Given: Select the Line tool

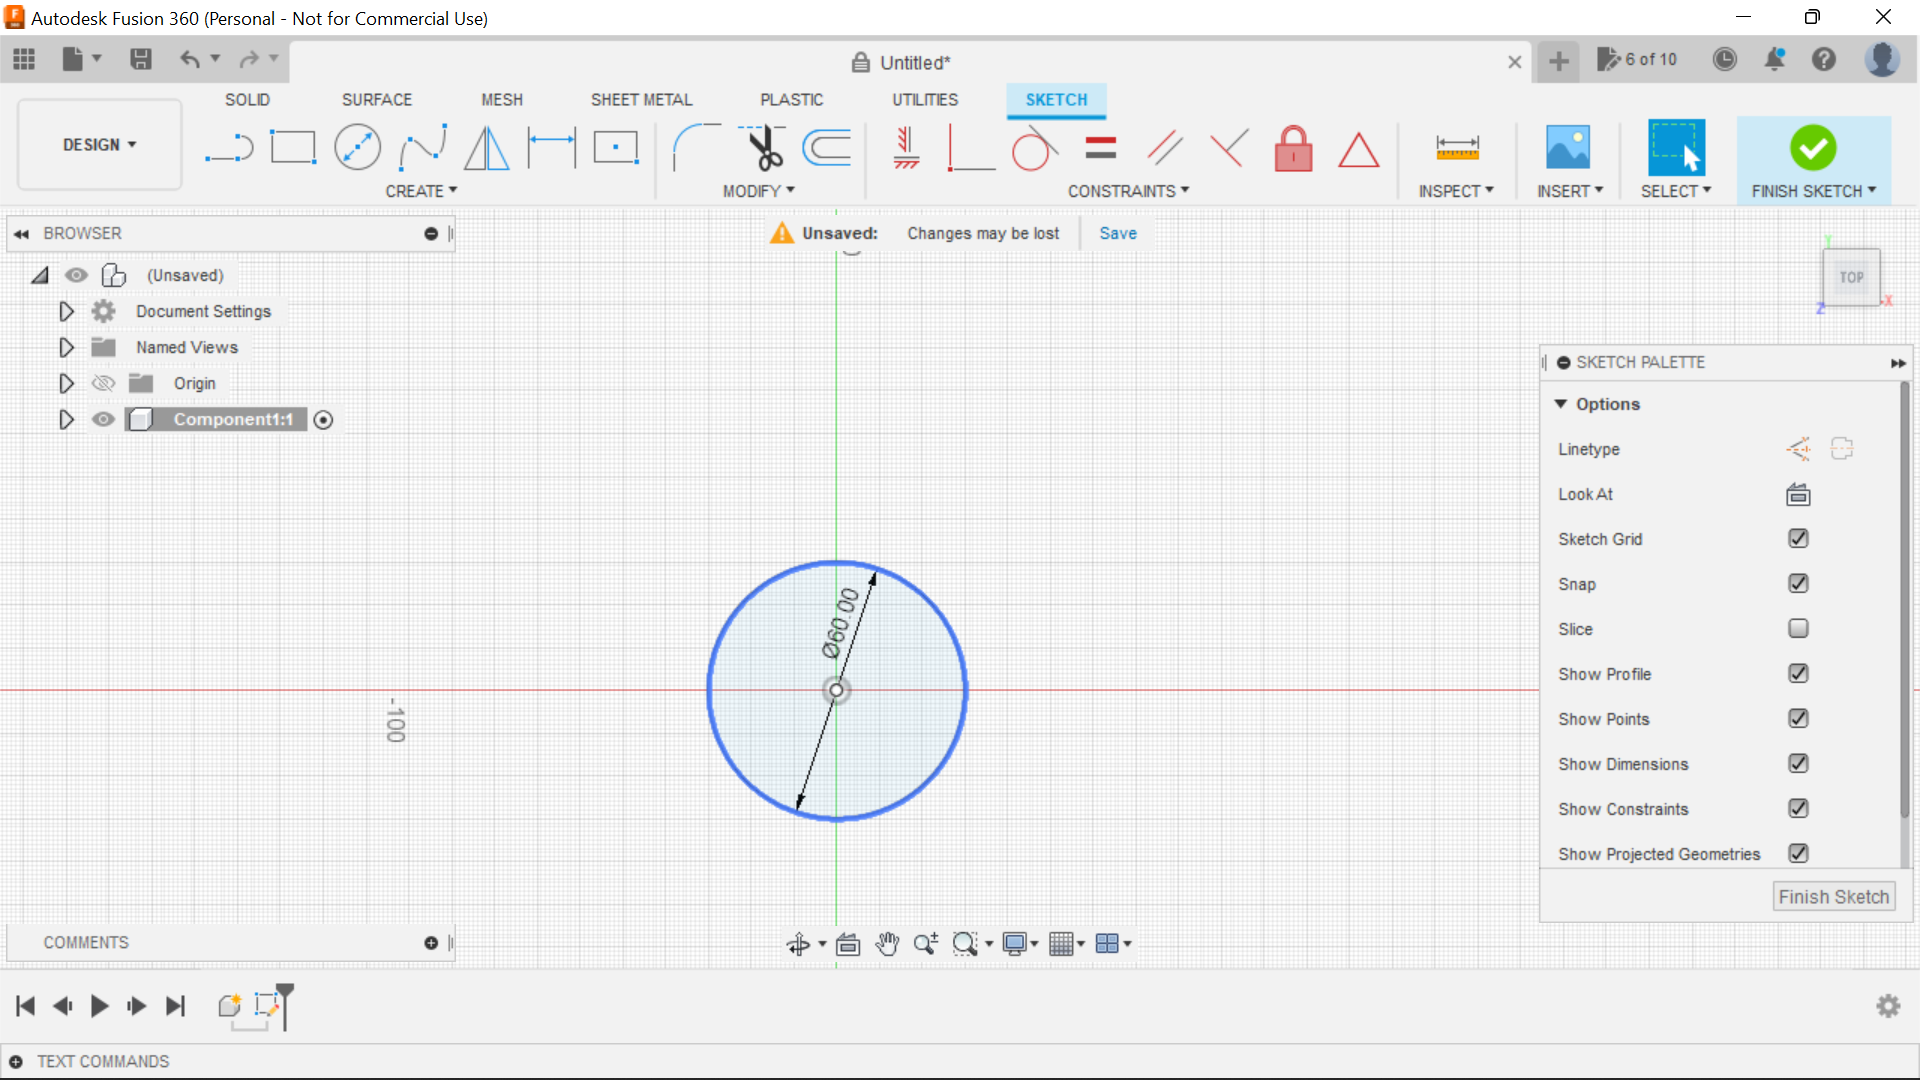Looking at the screenshot, I should 229,147.
